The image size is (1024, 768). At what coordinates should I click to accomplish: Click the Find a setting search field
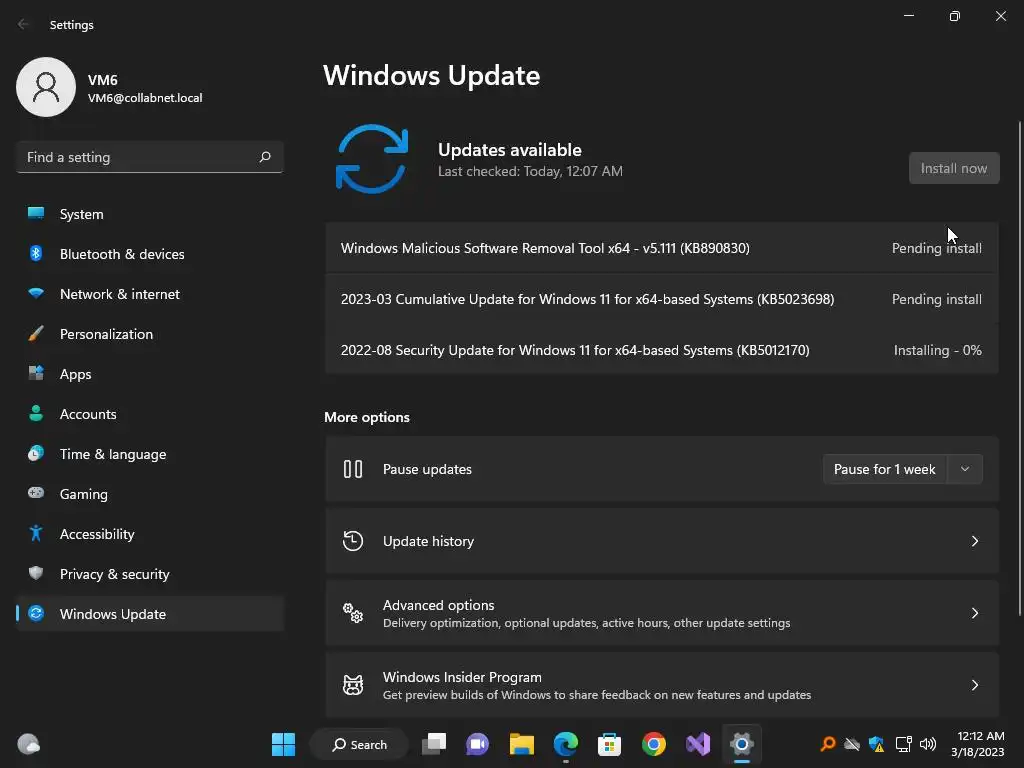coord(150,157)
